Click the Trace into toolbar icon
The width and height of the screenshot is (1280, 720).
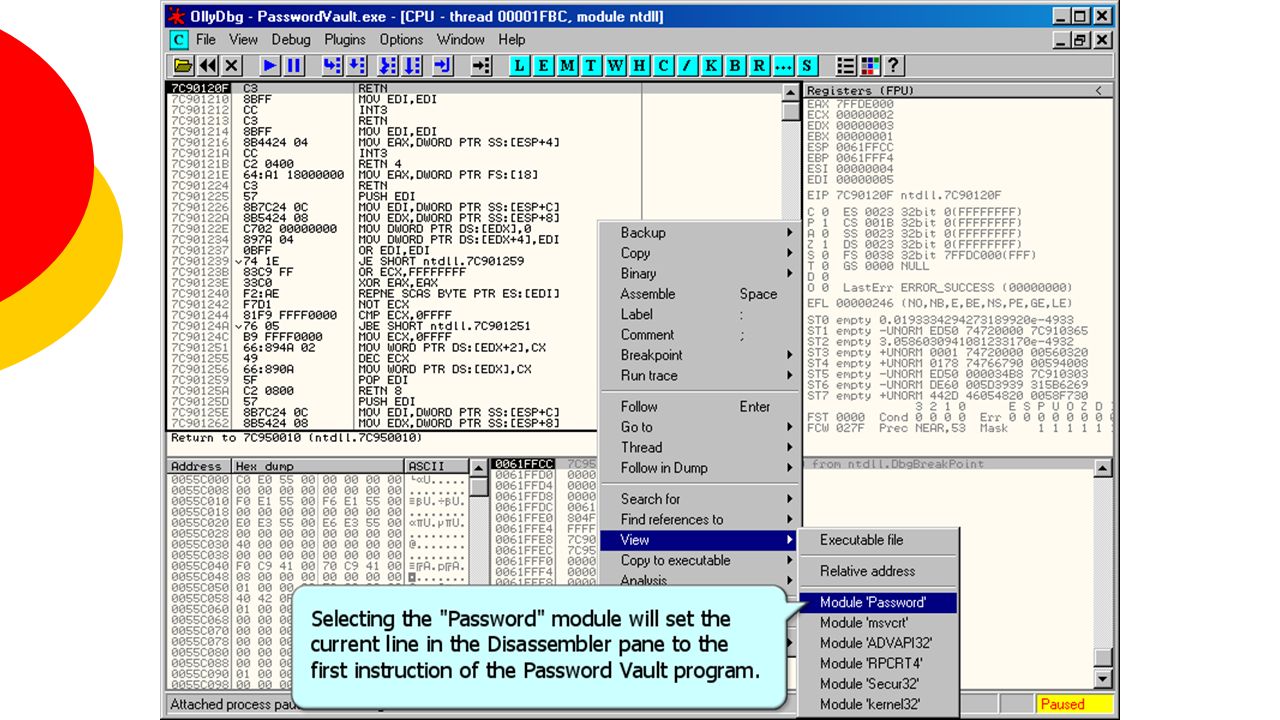click(389, 66)
